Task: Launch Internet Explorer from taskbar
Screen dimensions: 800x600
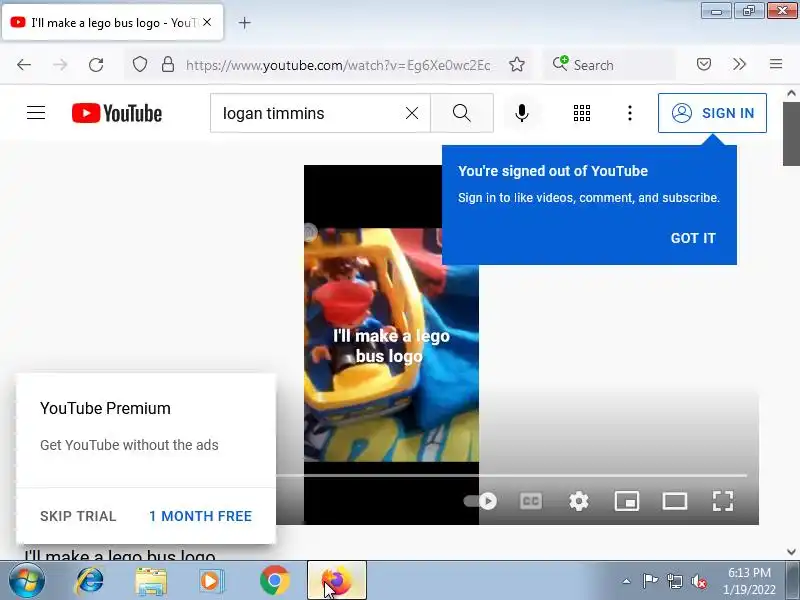Action: tap(89, 581)
